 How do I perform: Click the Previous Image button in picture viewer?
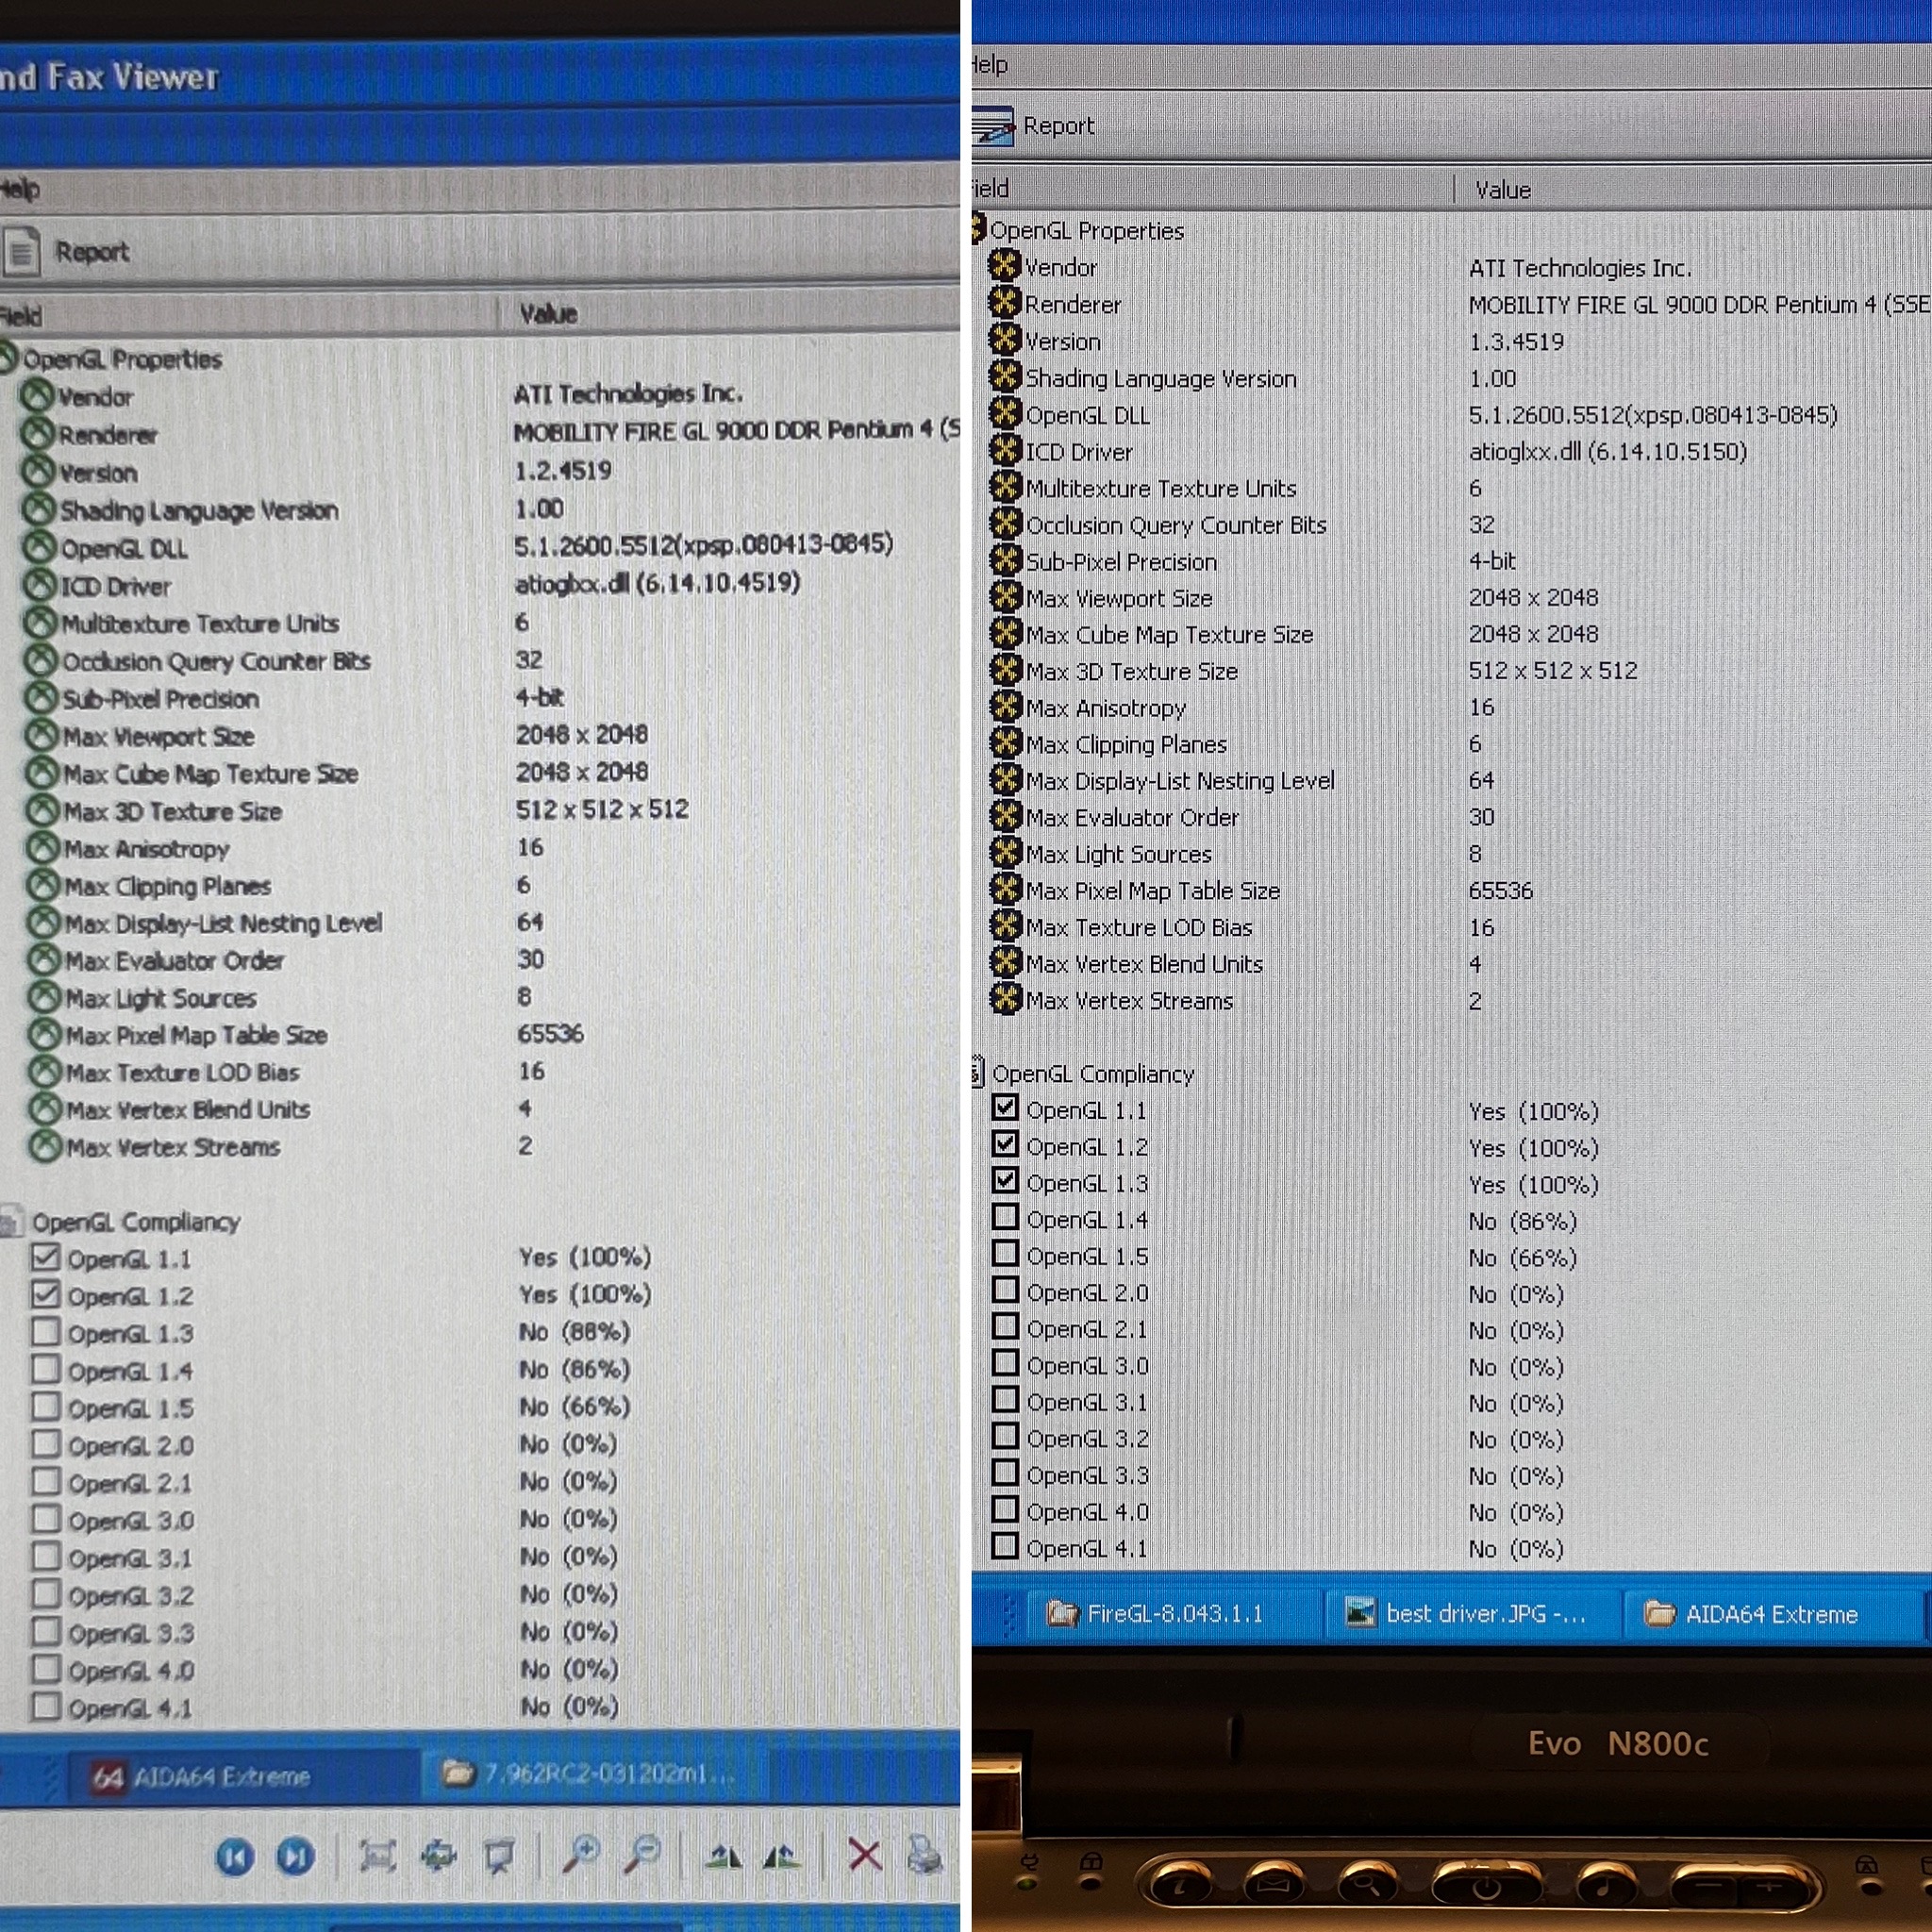pyautogui.click(x=235, y=1857)
